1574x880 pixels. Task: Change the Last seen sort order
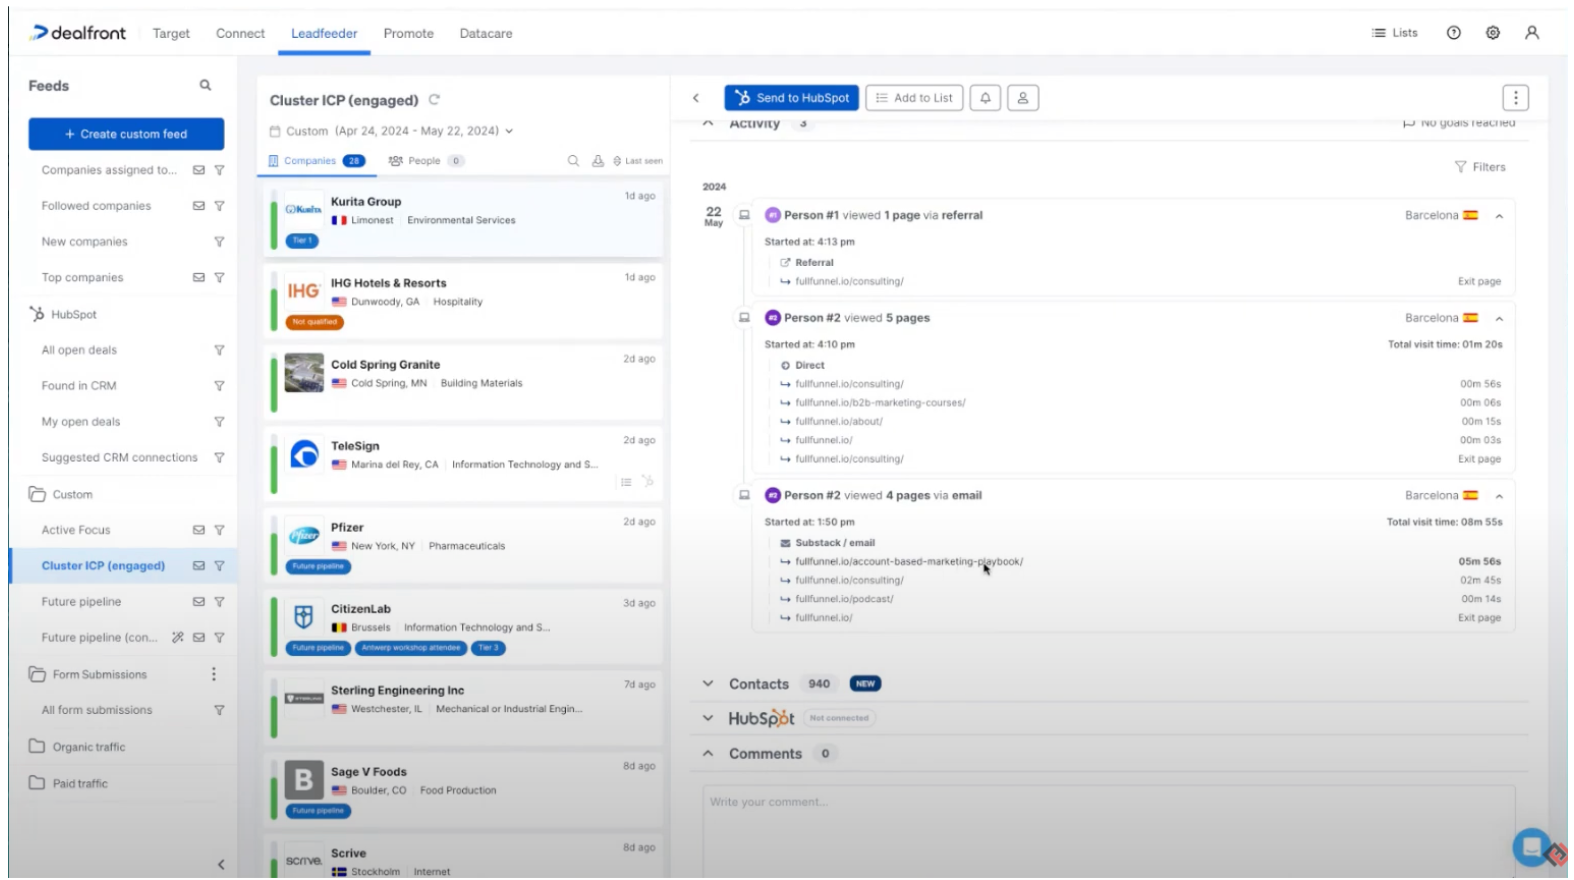pos(638,161)
